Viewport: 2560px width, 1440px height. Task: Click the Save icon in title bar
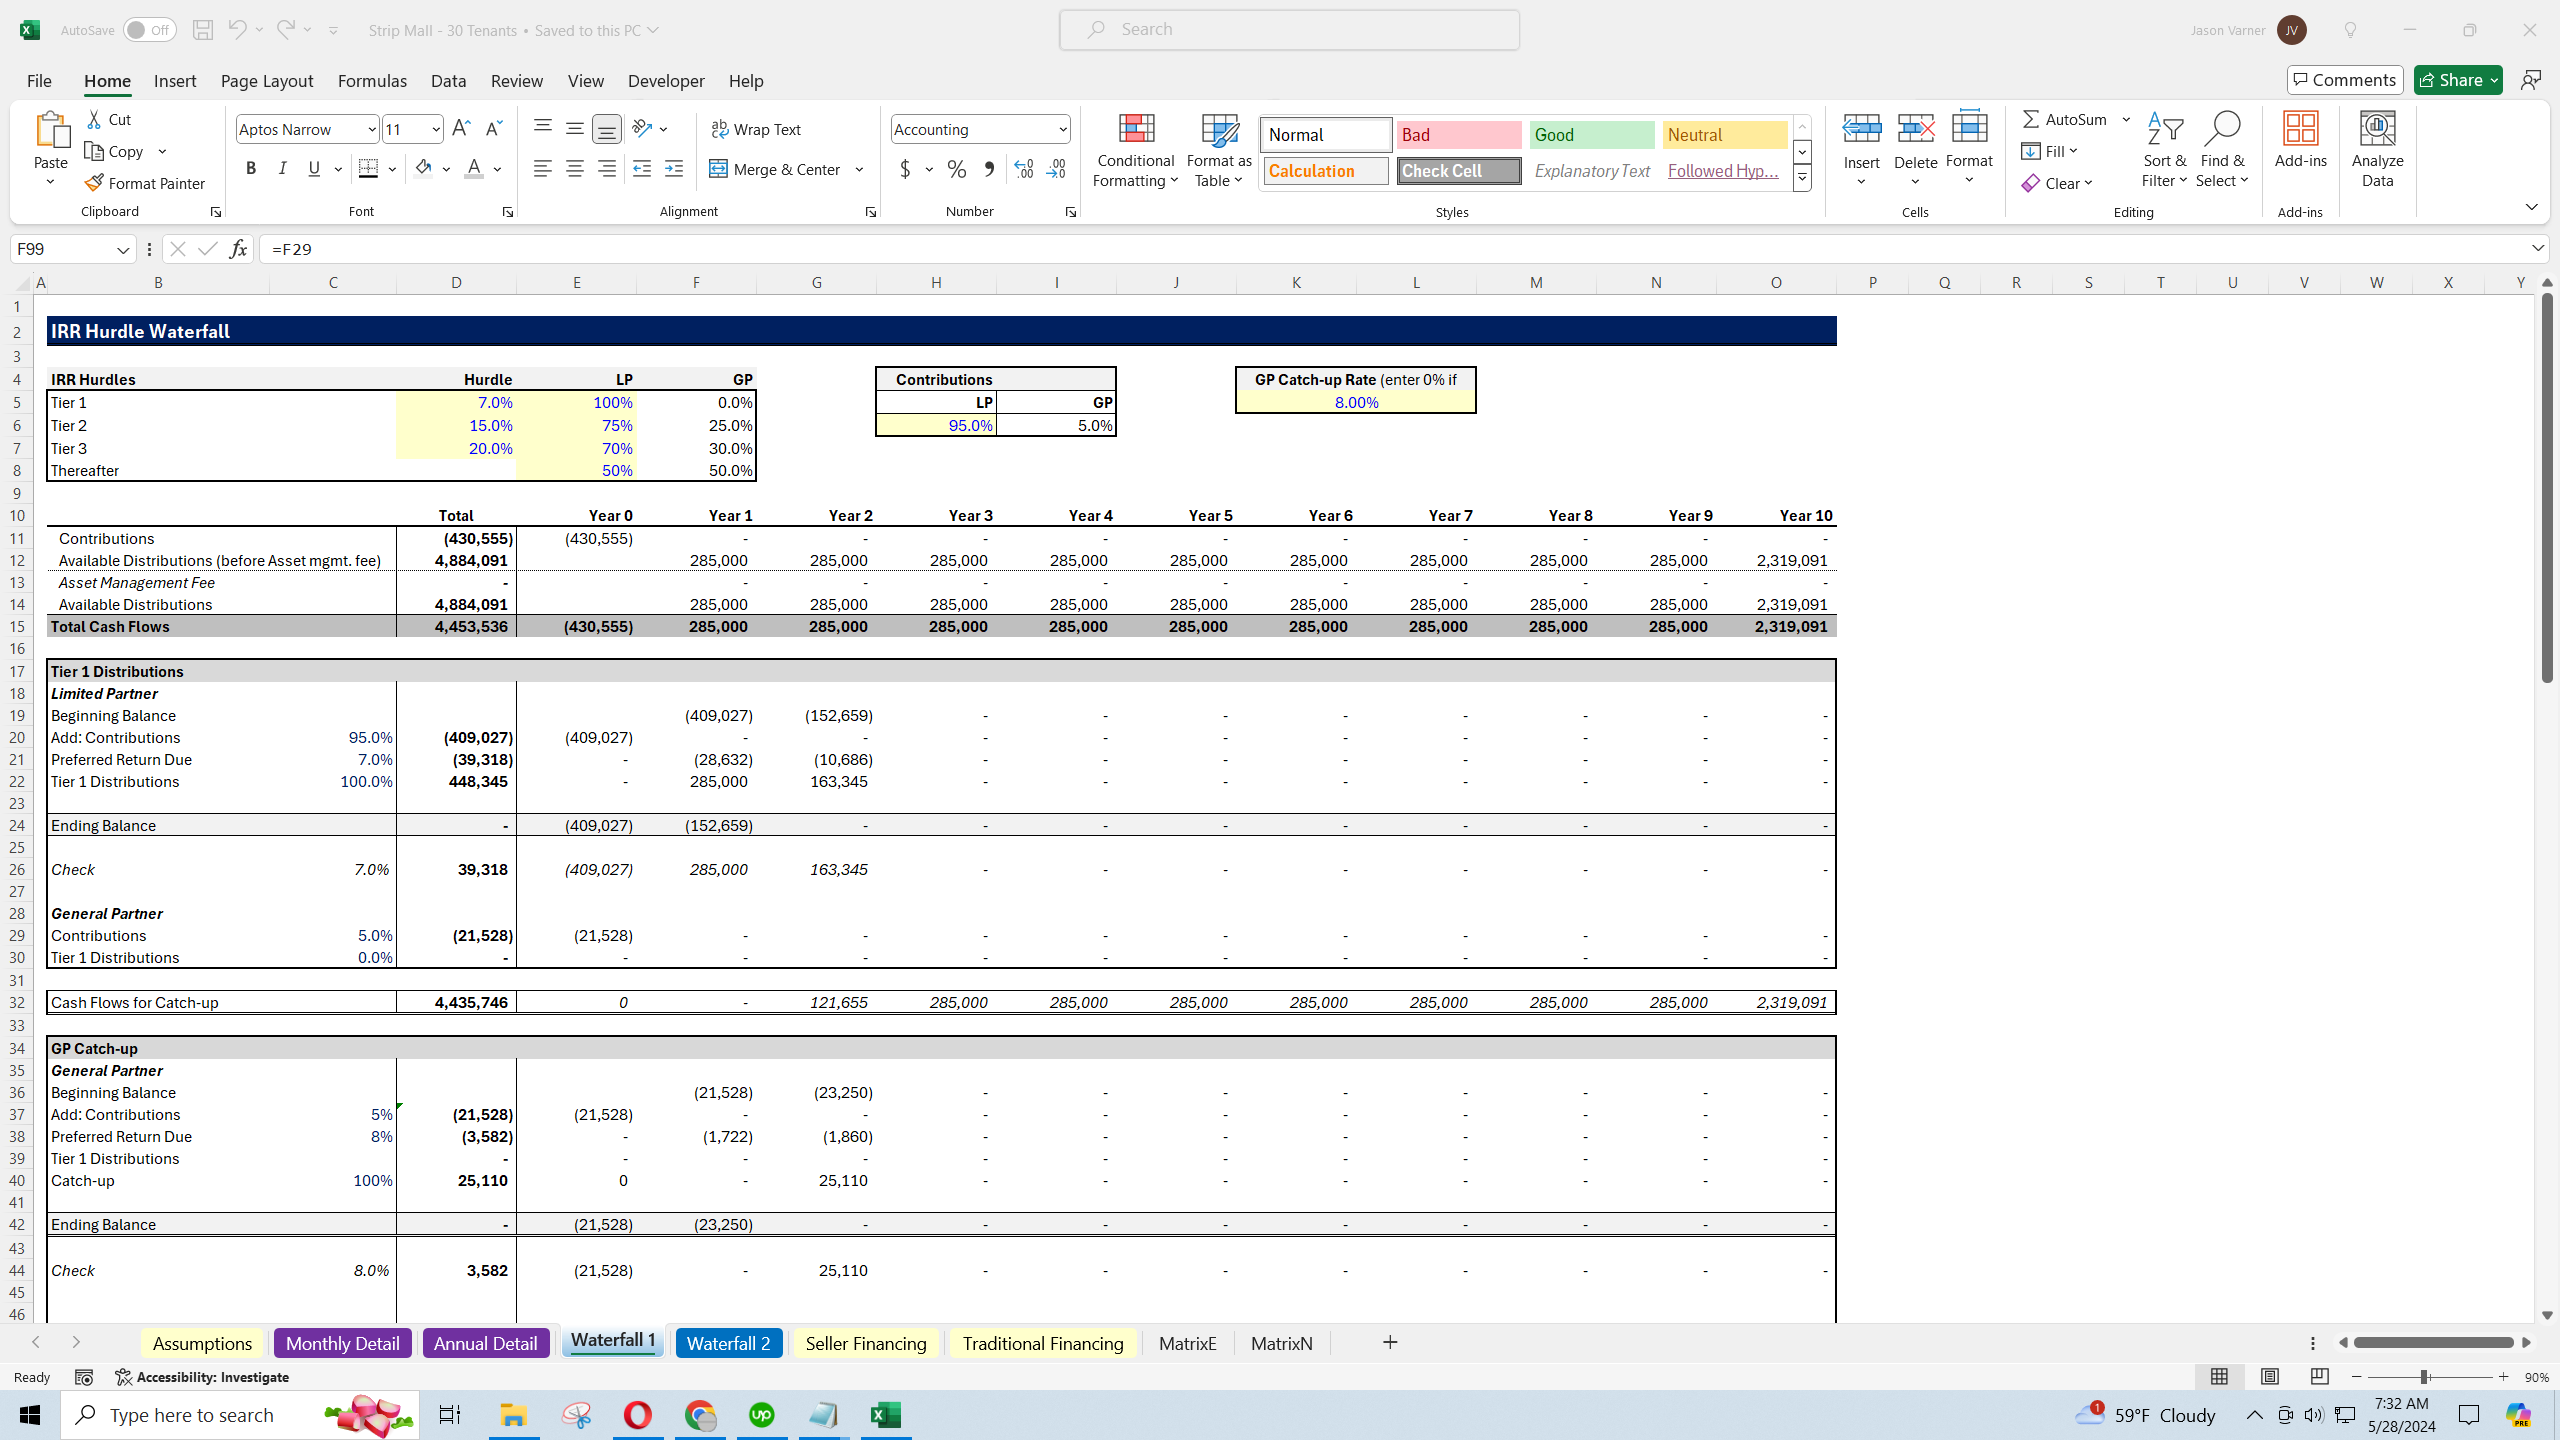point(202,30)
